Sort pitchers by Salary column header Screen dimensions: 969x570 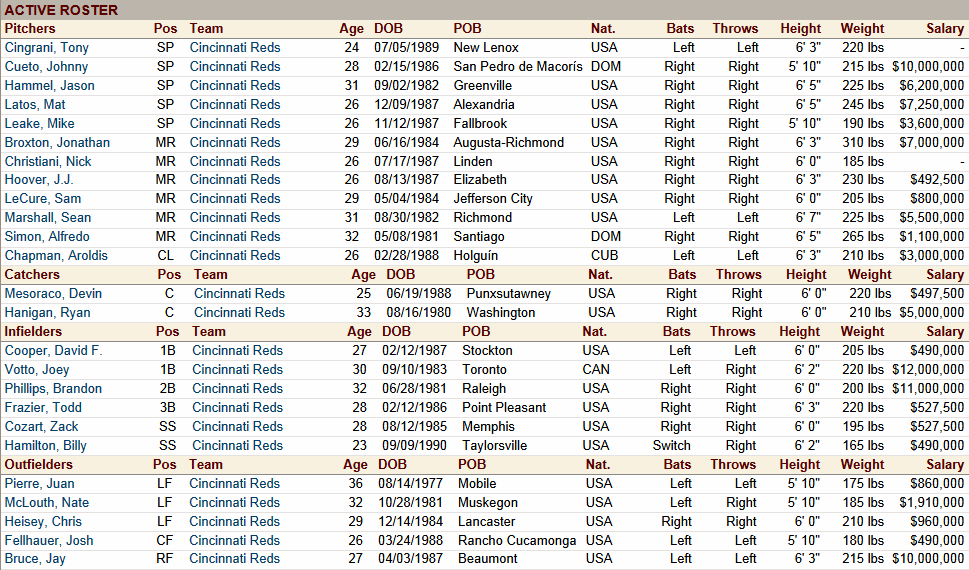click(x=945, y=29)
